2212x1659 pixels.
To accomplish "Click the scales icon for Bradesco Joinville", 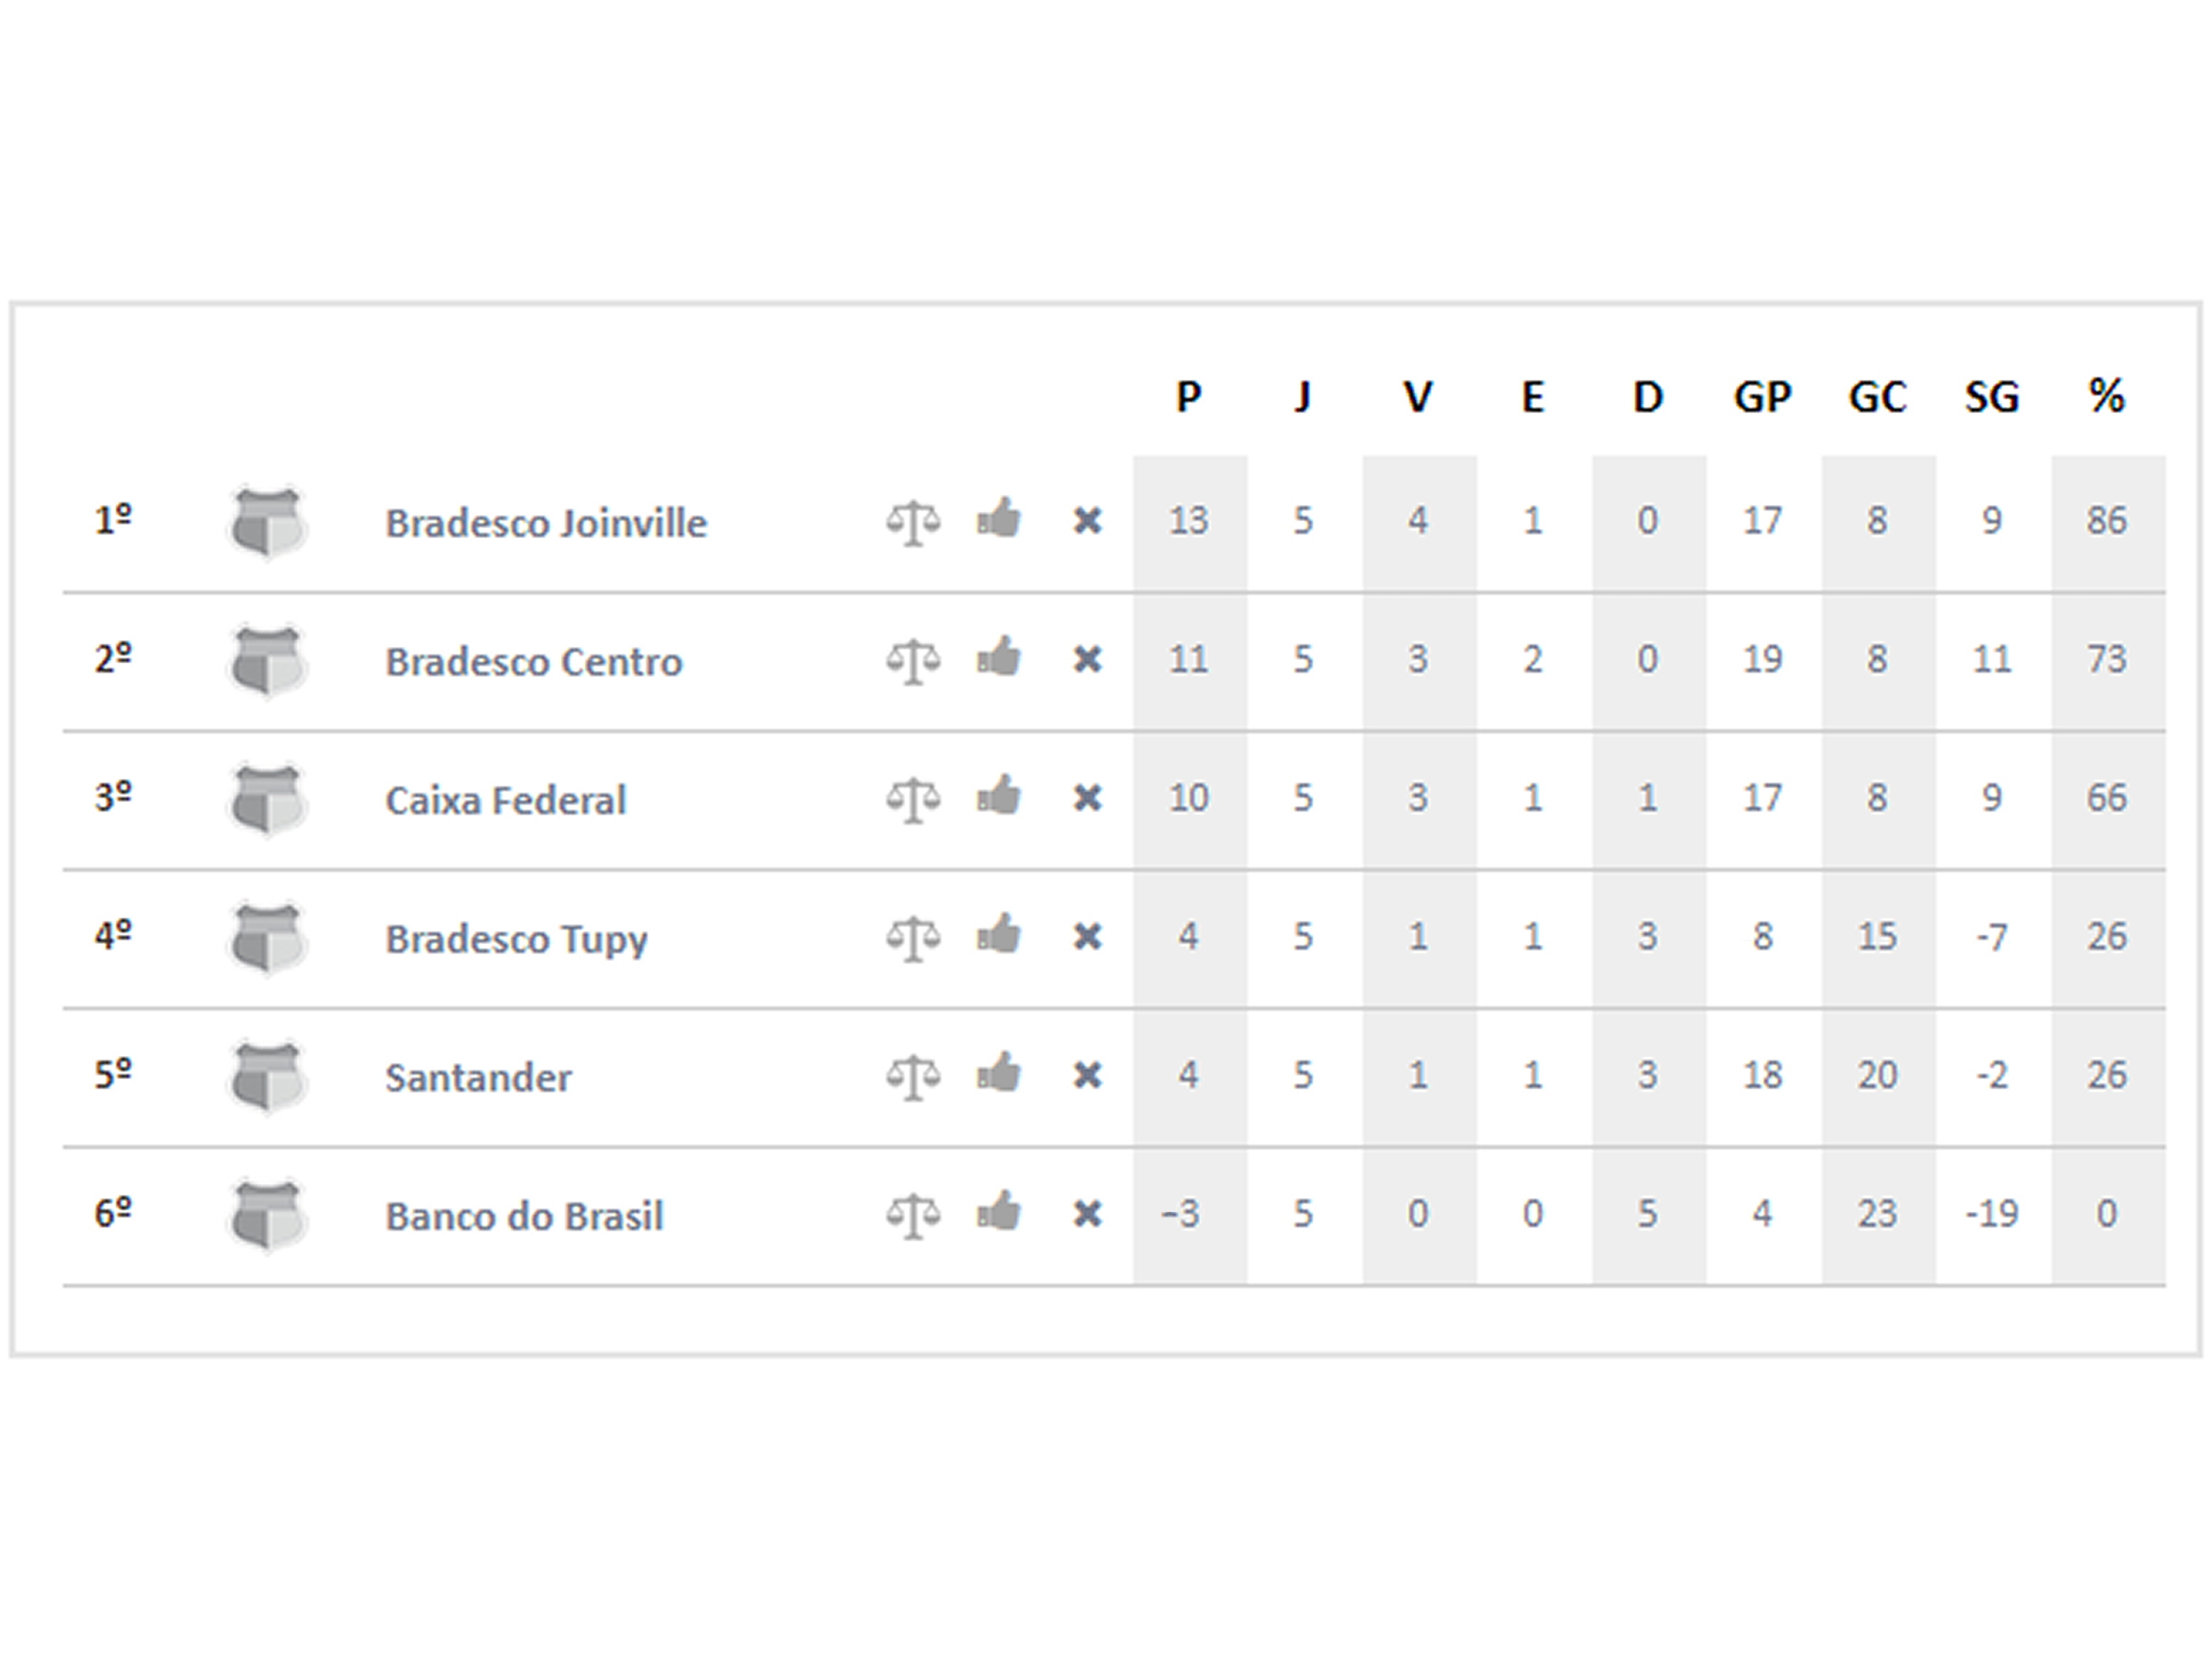I will click(913, 522).
